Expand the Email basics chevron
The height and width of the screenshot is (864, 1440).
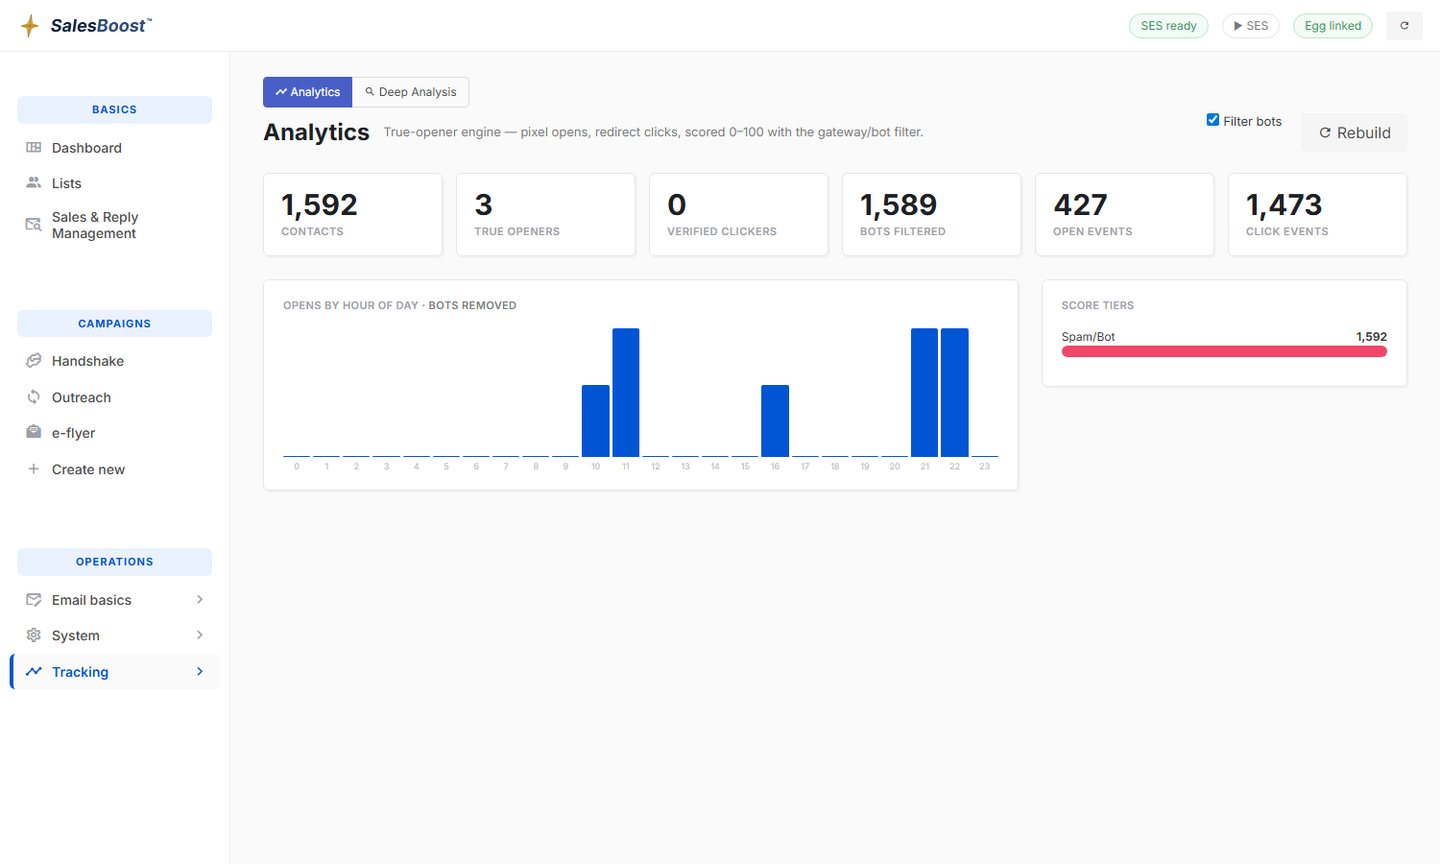(x=200, y=599)
